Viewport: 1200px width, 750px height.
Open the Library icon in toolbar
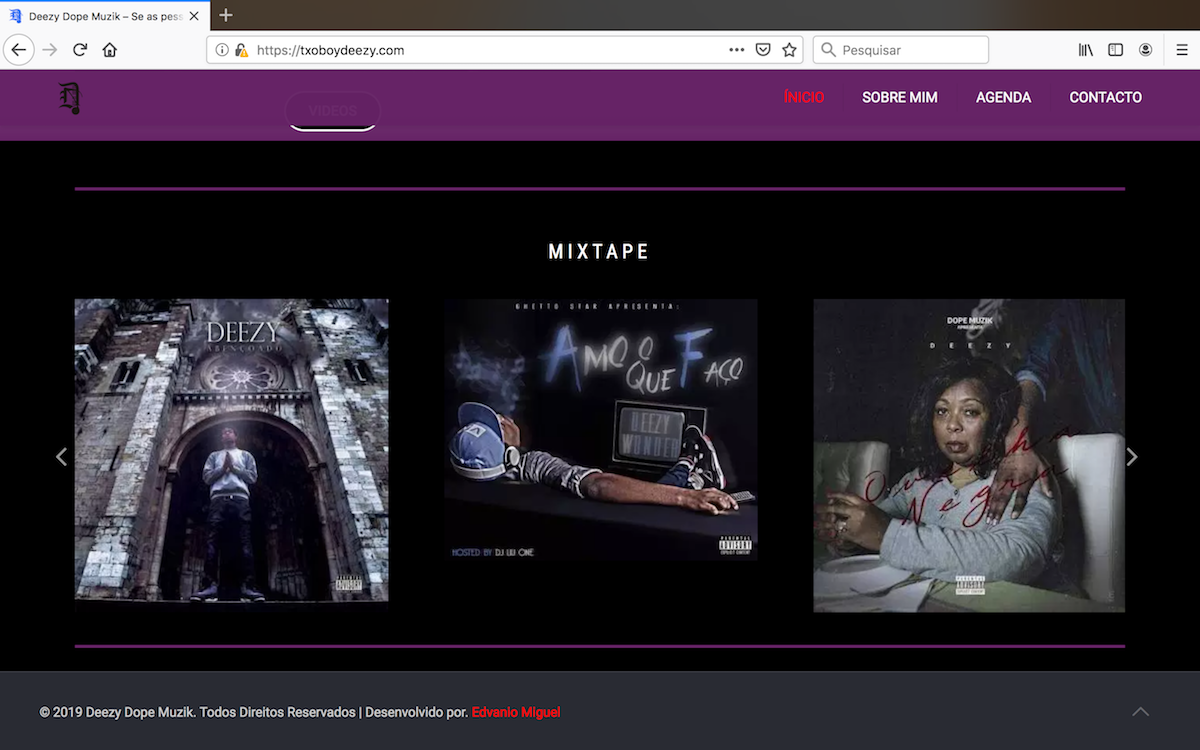point(1086,50)
